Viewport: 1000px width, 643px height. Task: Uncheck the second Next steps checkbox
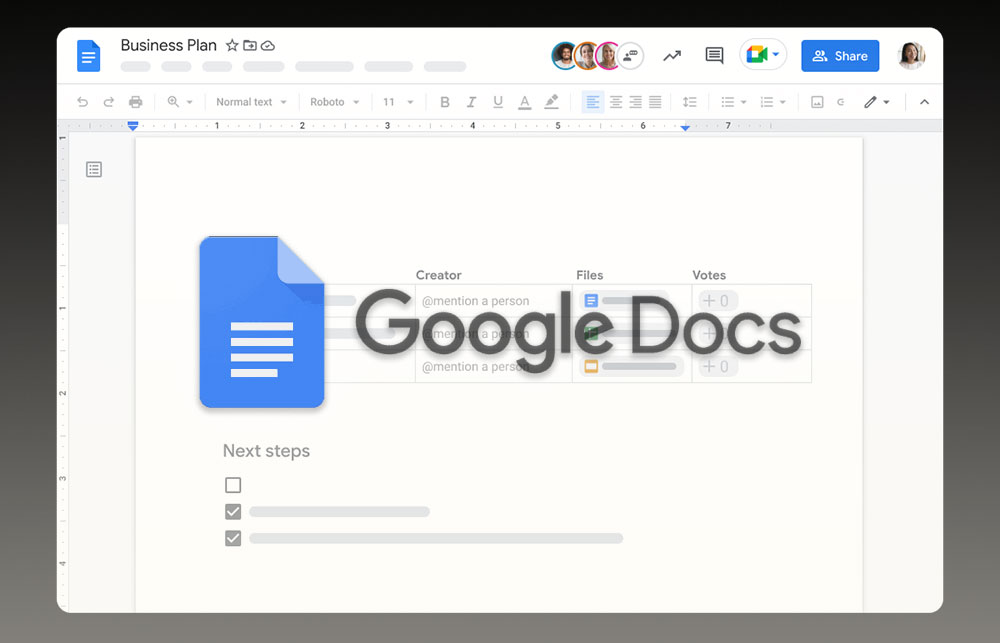233,512
